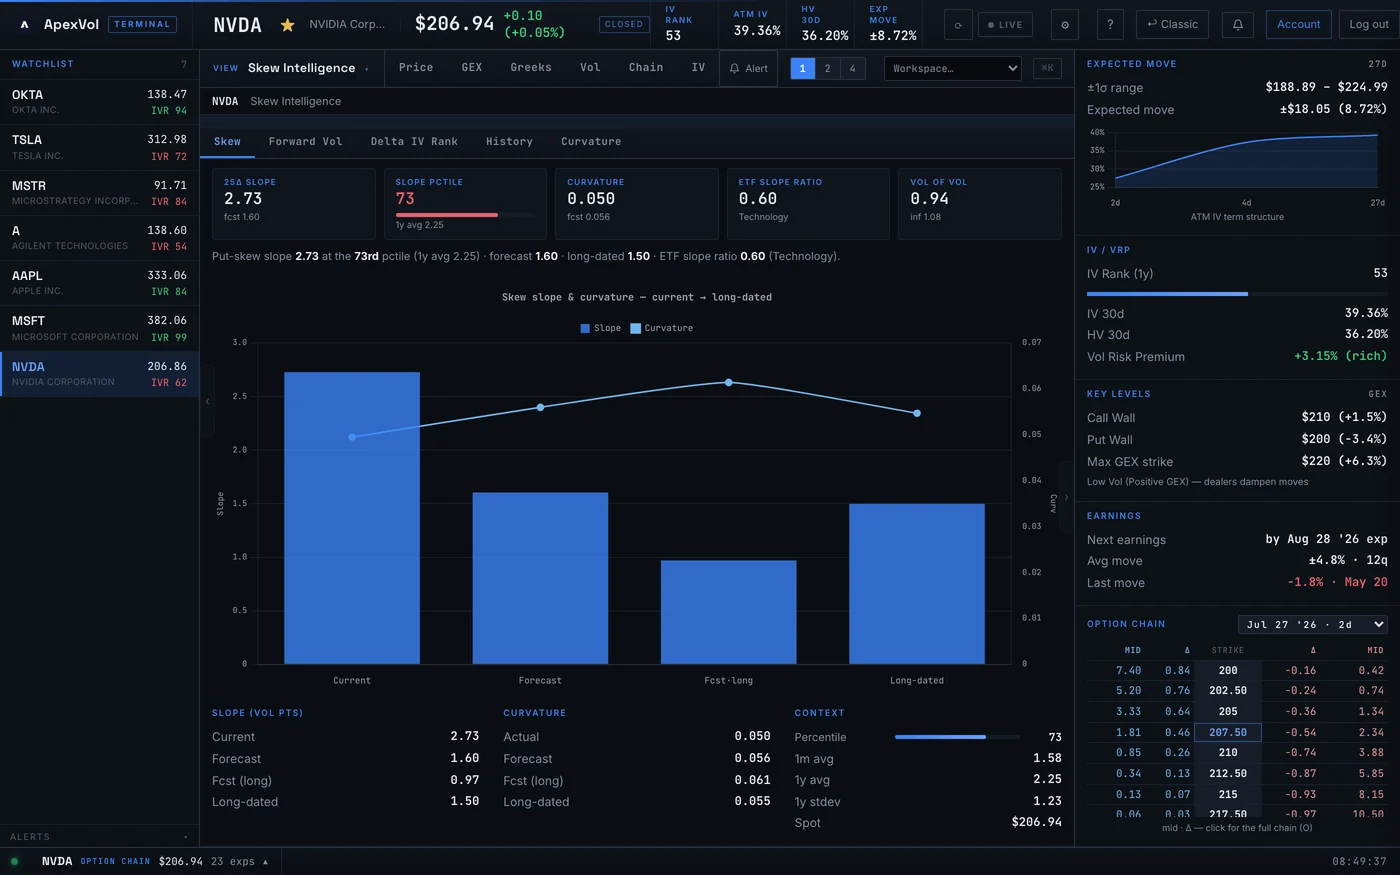Switch to the Delta IV Rank sub-tab

tap(414, 141)
